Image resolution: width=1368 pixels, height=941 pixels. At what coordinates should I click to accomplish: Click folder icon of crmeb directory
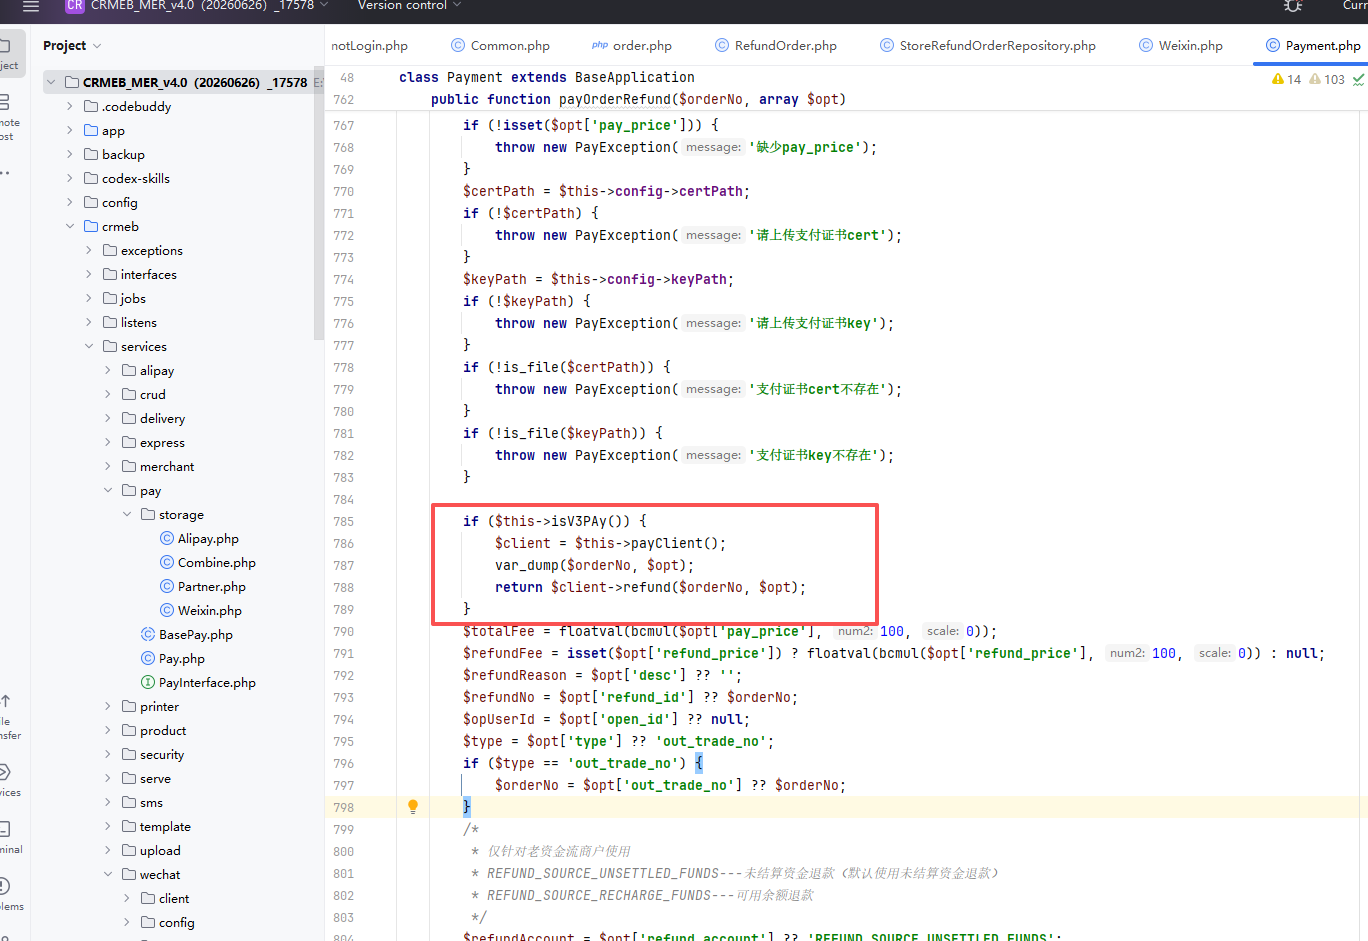coord(91,226)
